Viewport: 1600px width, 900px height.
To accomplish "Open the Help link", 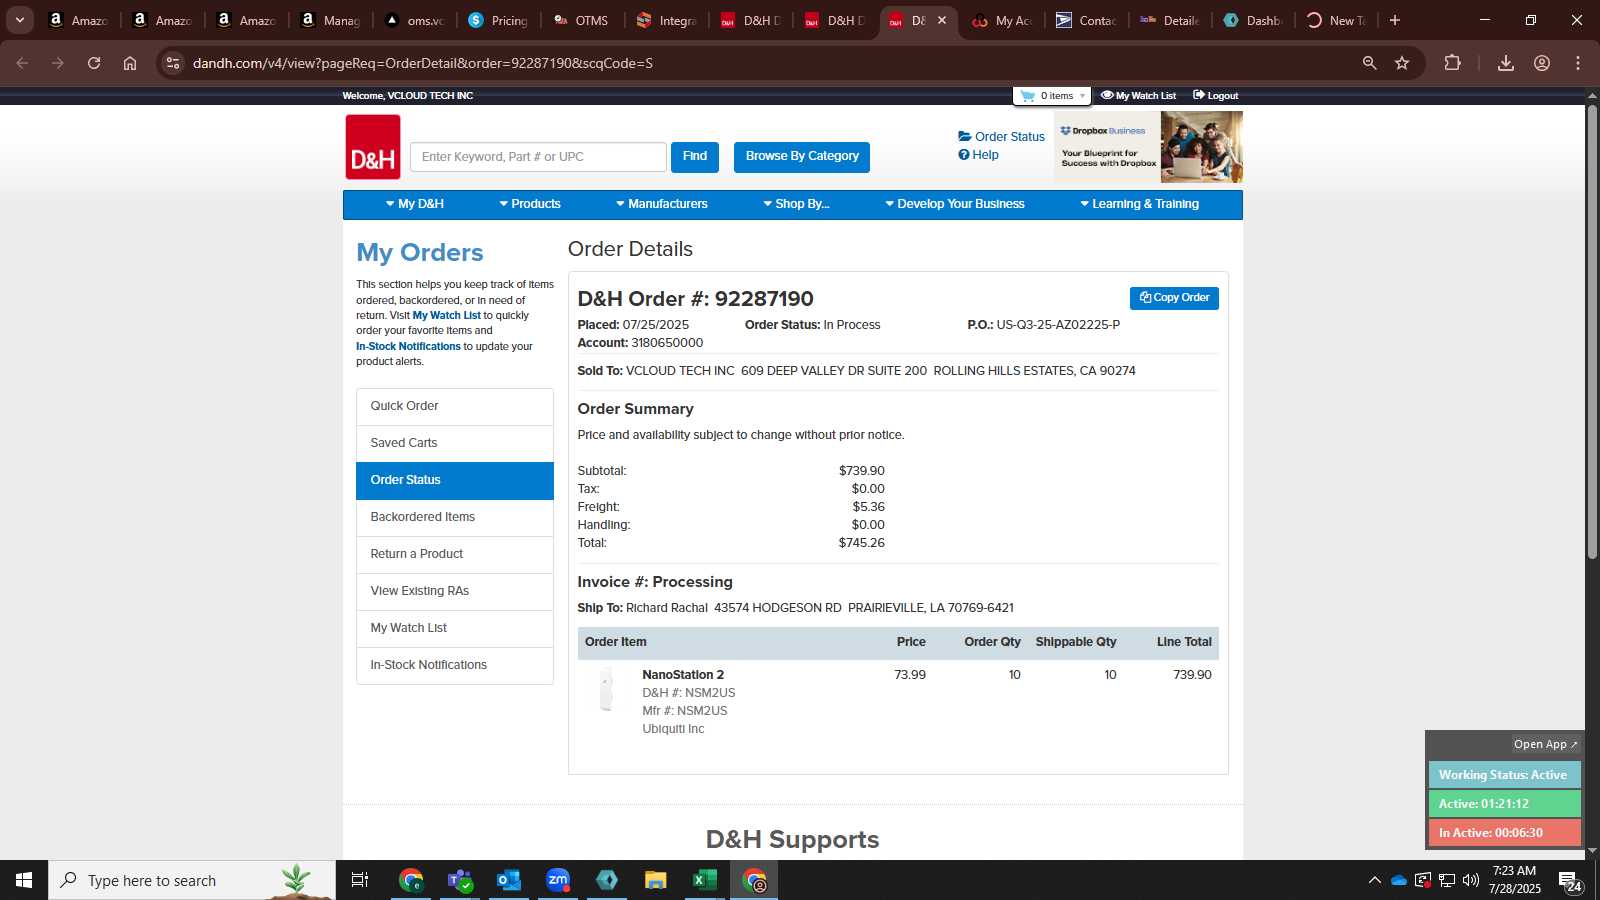I will click(x=978, y=155).
